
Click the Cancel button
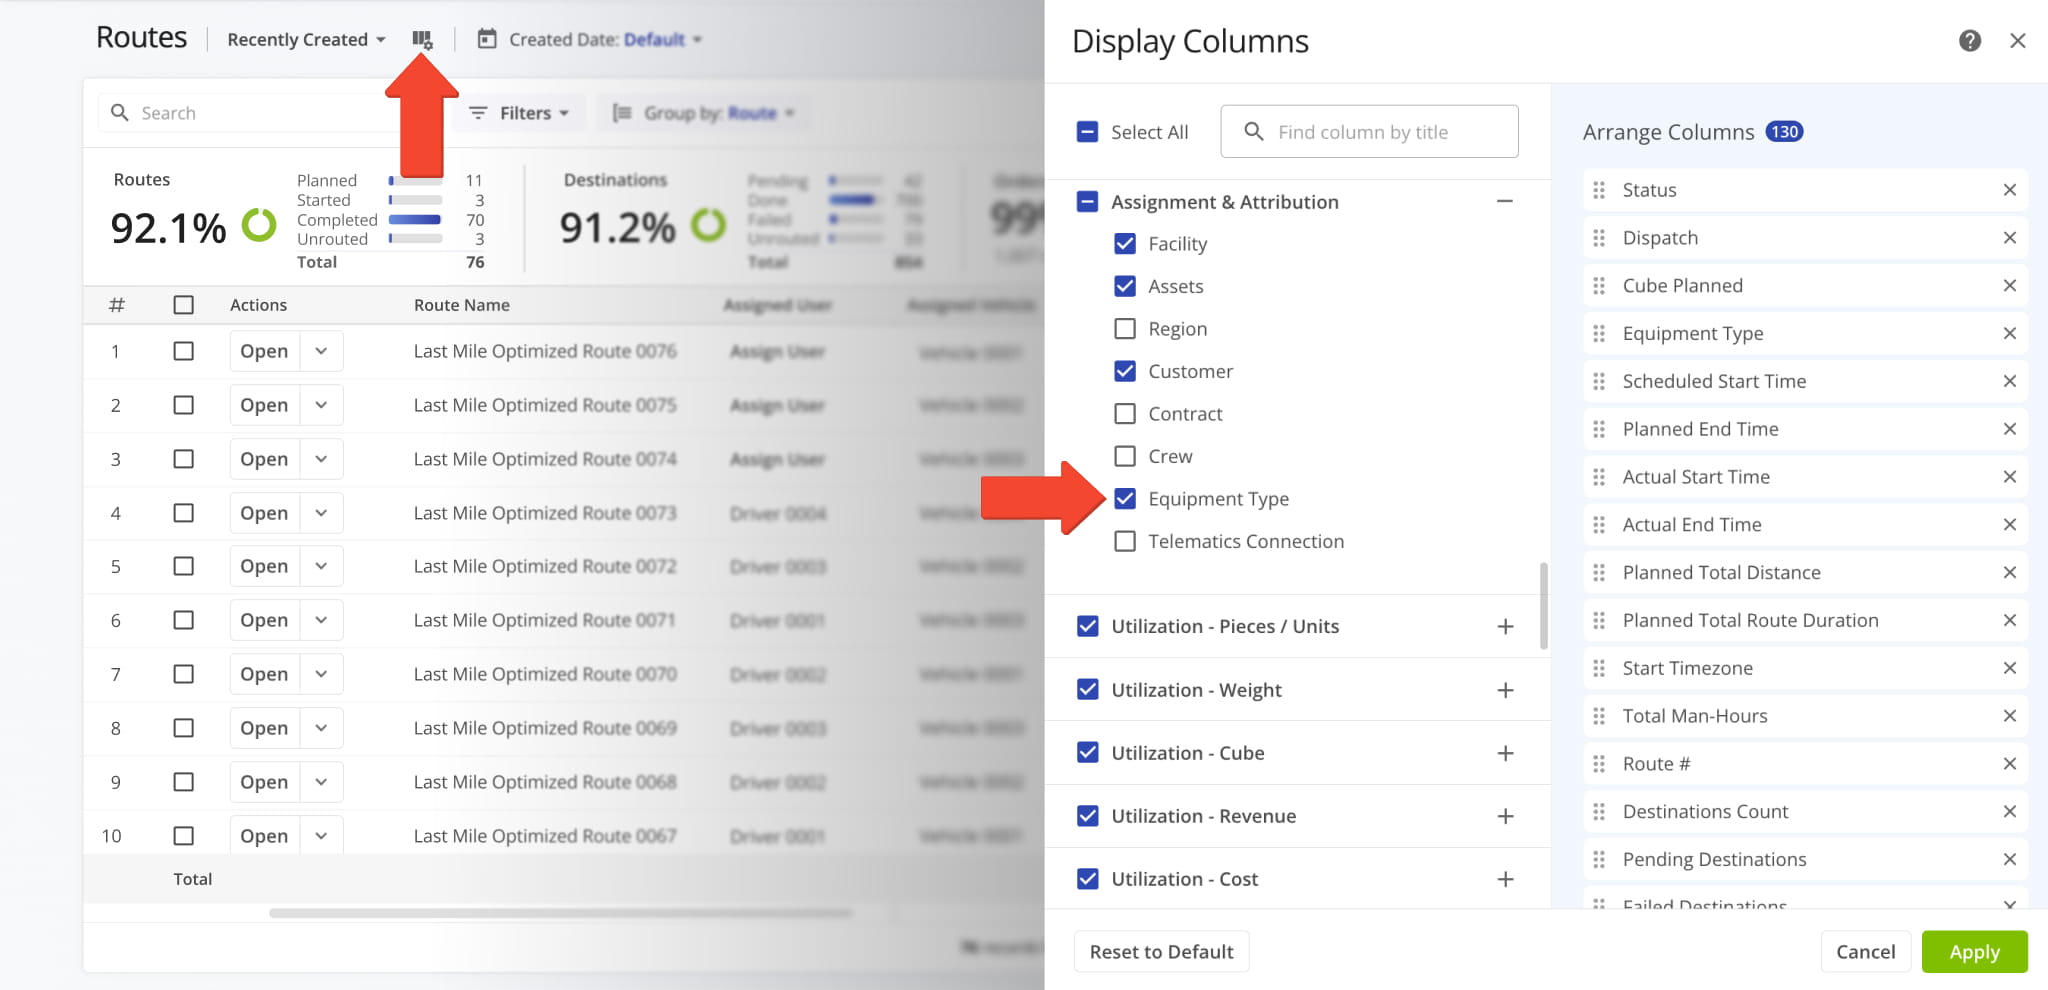[1865, 952]
